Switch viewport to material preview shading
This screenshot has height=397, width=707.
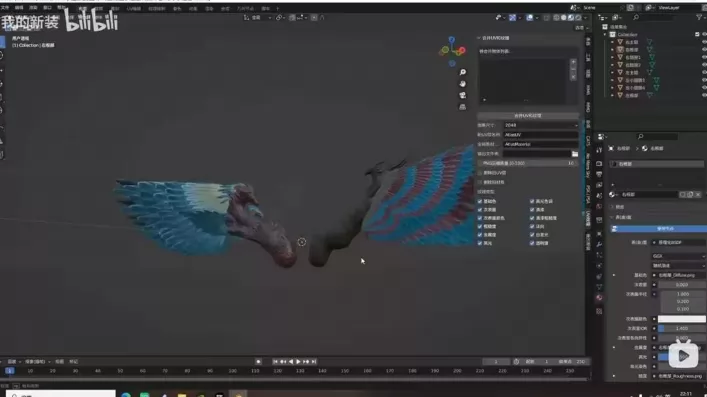pos(571,18)
